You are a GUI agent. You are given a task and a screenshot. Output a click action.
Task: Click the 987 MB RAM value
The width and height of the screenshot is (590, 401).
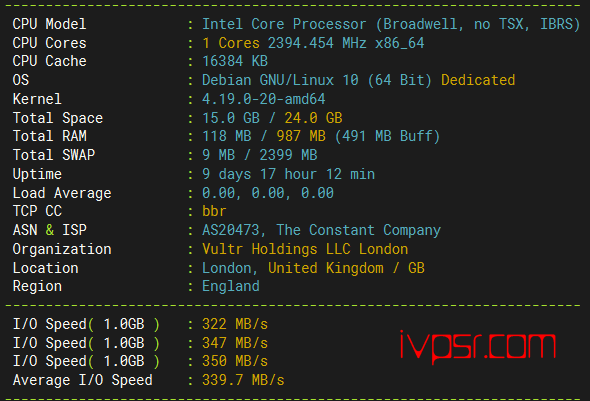click(x=301, y=136)
